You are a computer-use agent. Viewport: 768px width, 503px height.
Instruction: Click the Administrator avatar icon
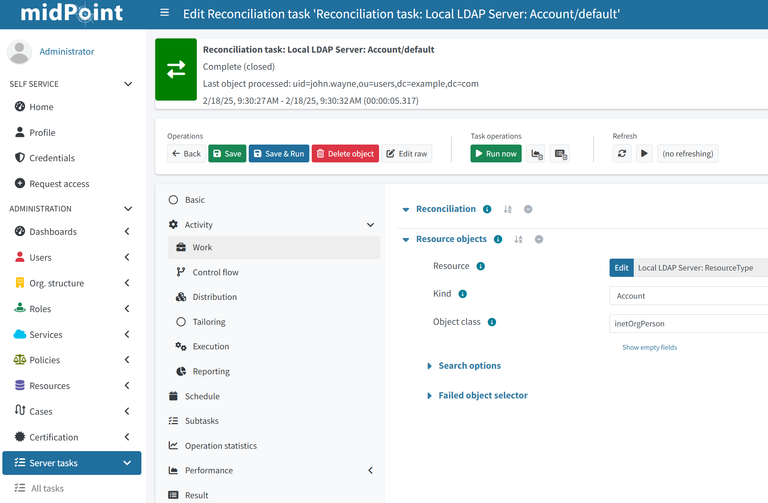click(x=19, y=51)
